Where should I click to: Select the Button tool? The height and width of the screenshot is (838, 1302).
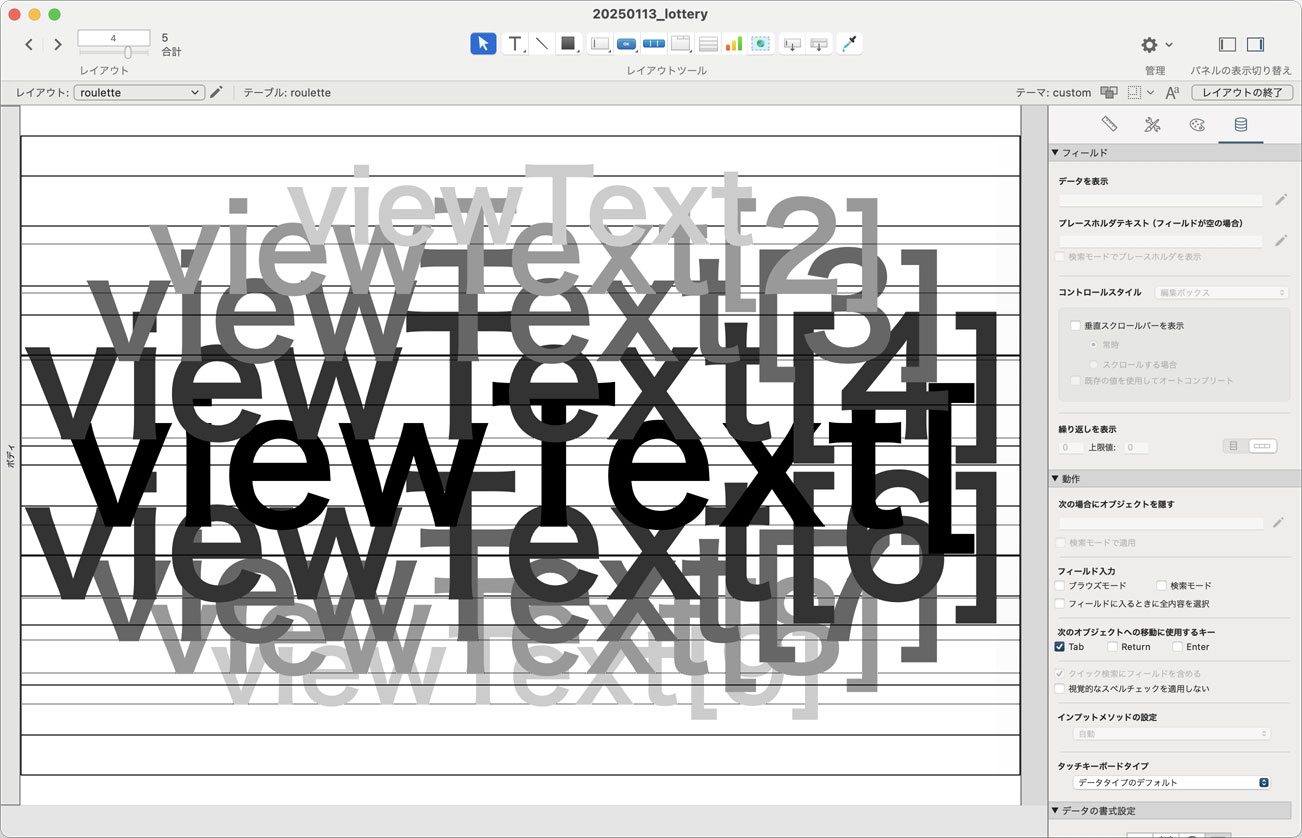pos(627,43)
